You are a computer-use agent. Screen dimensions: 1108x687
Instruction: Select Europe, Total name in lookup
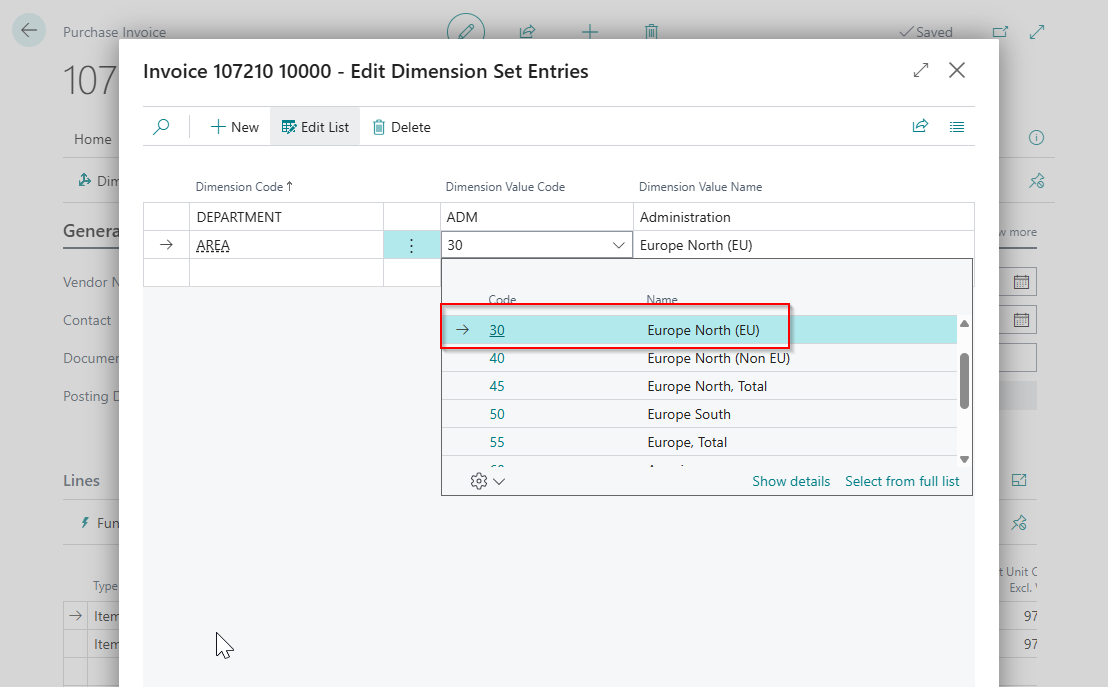click(x=687, y=442)
